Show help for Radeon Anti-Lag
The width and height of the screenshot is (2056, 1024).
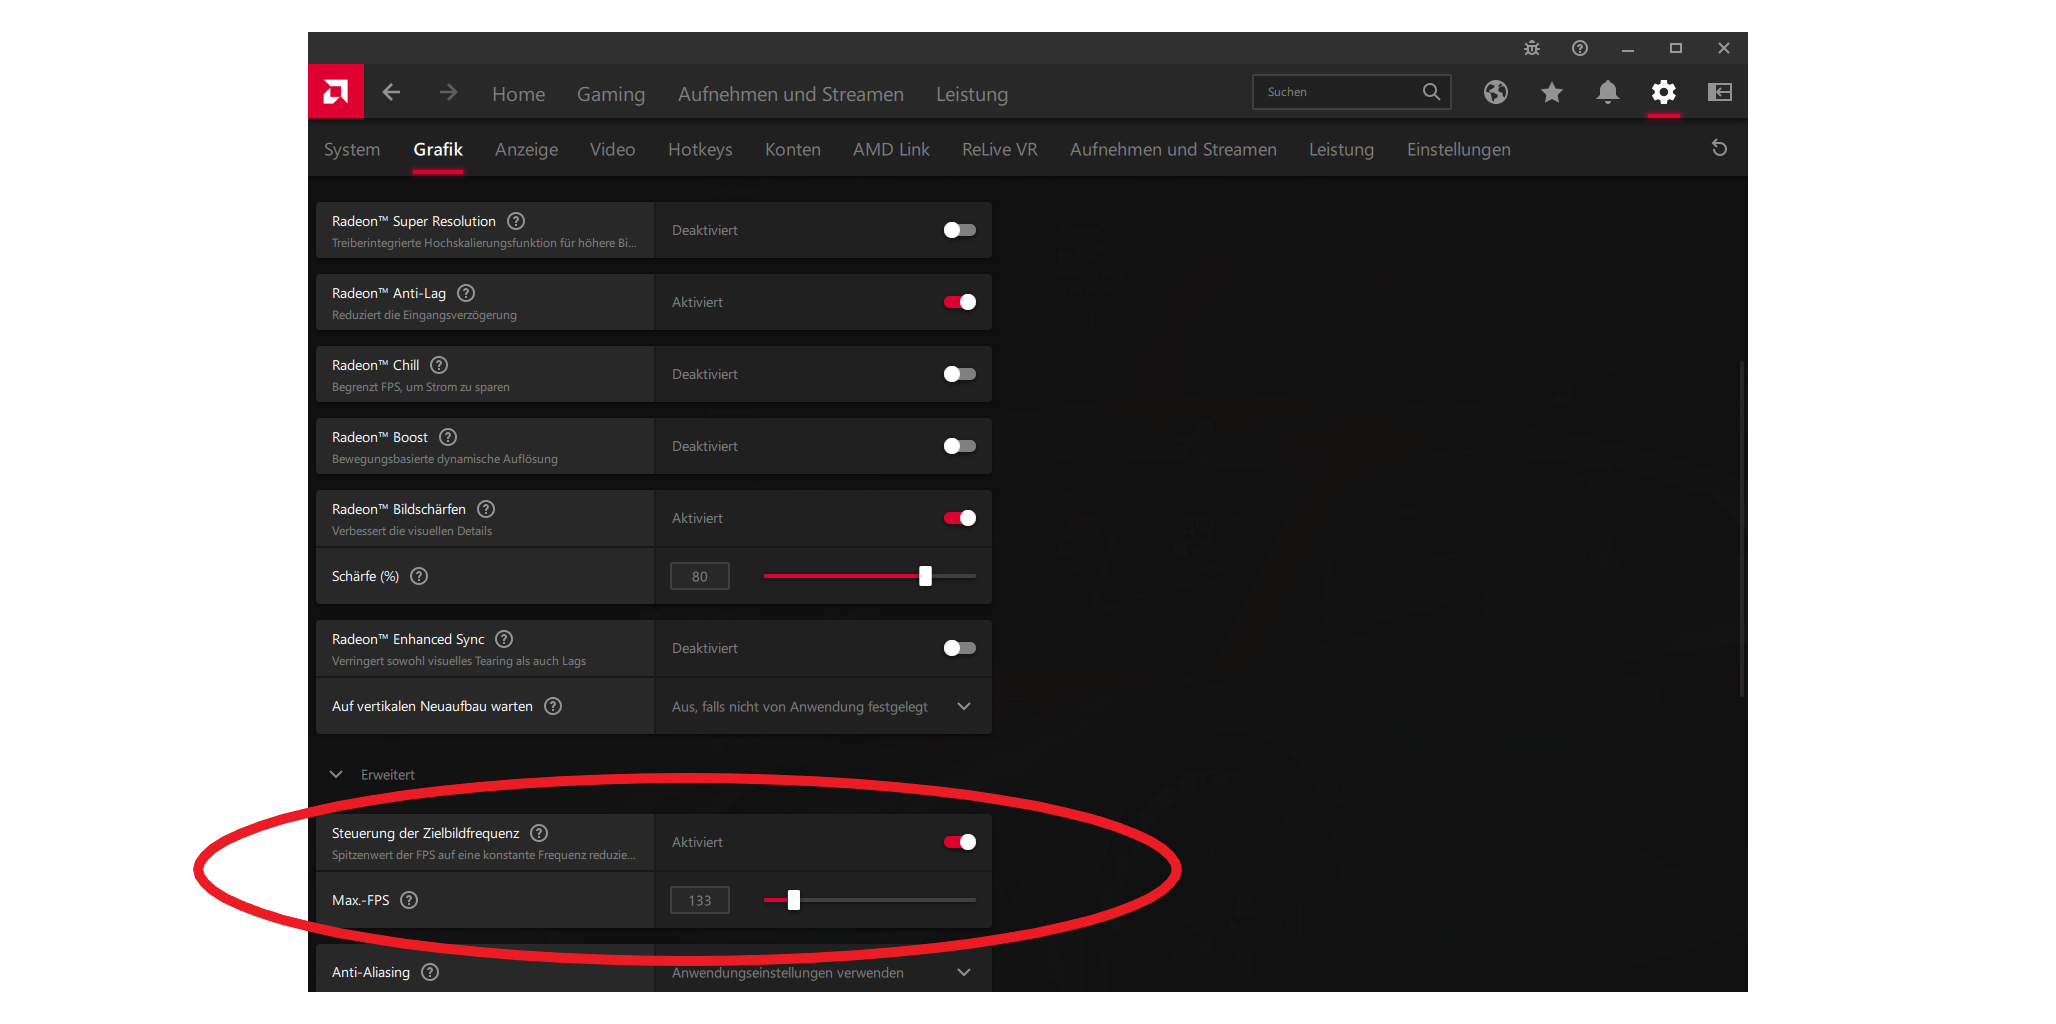click(466, 293)
